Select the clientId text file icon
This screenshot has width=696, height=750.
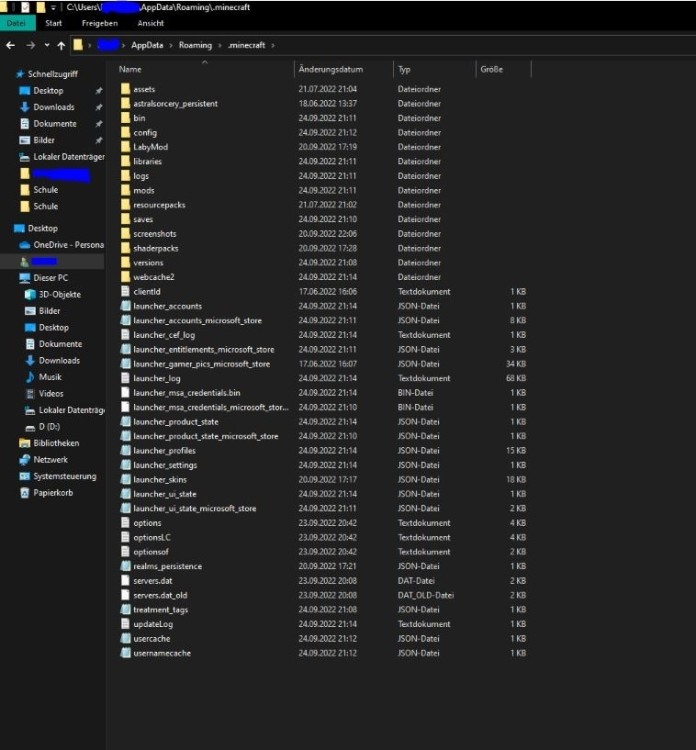tap(125, 291)
